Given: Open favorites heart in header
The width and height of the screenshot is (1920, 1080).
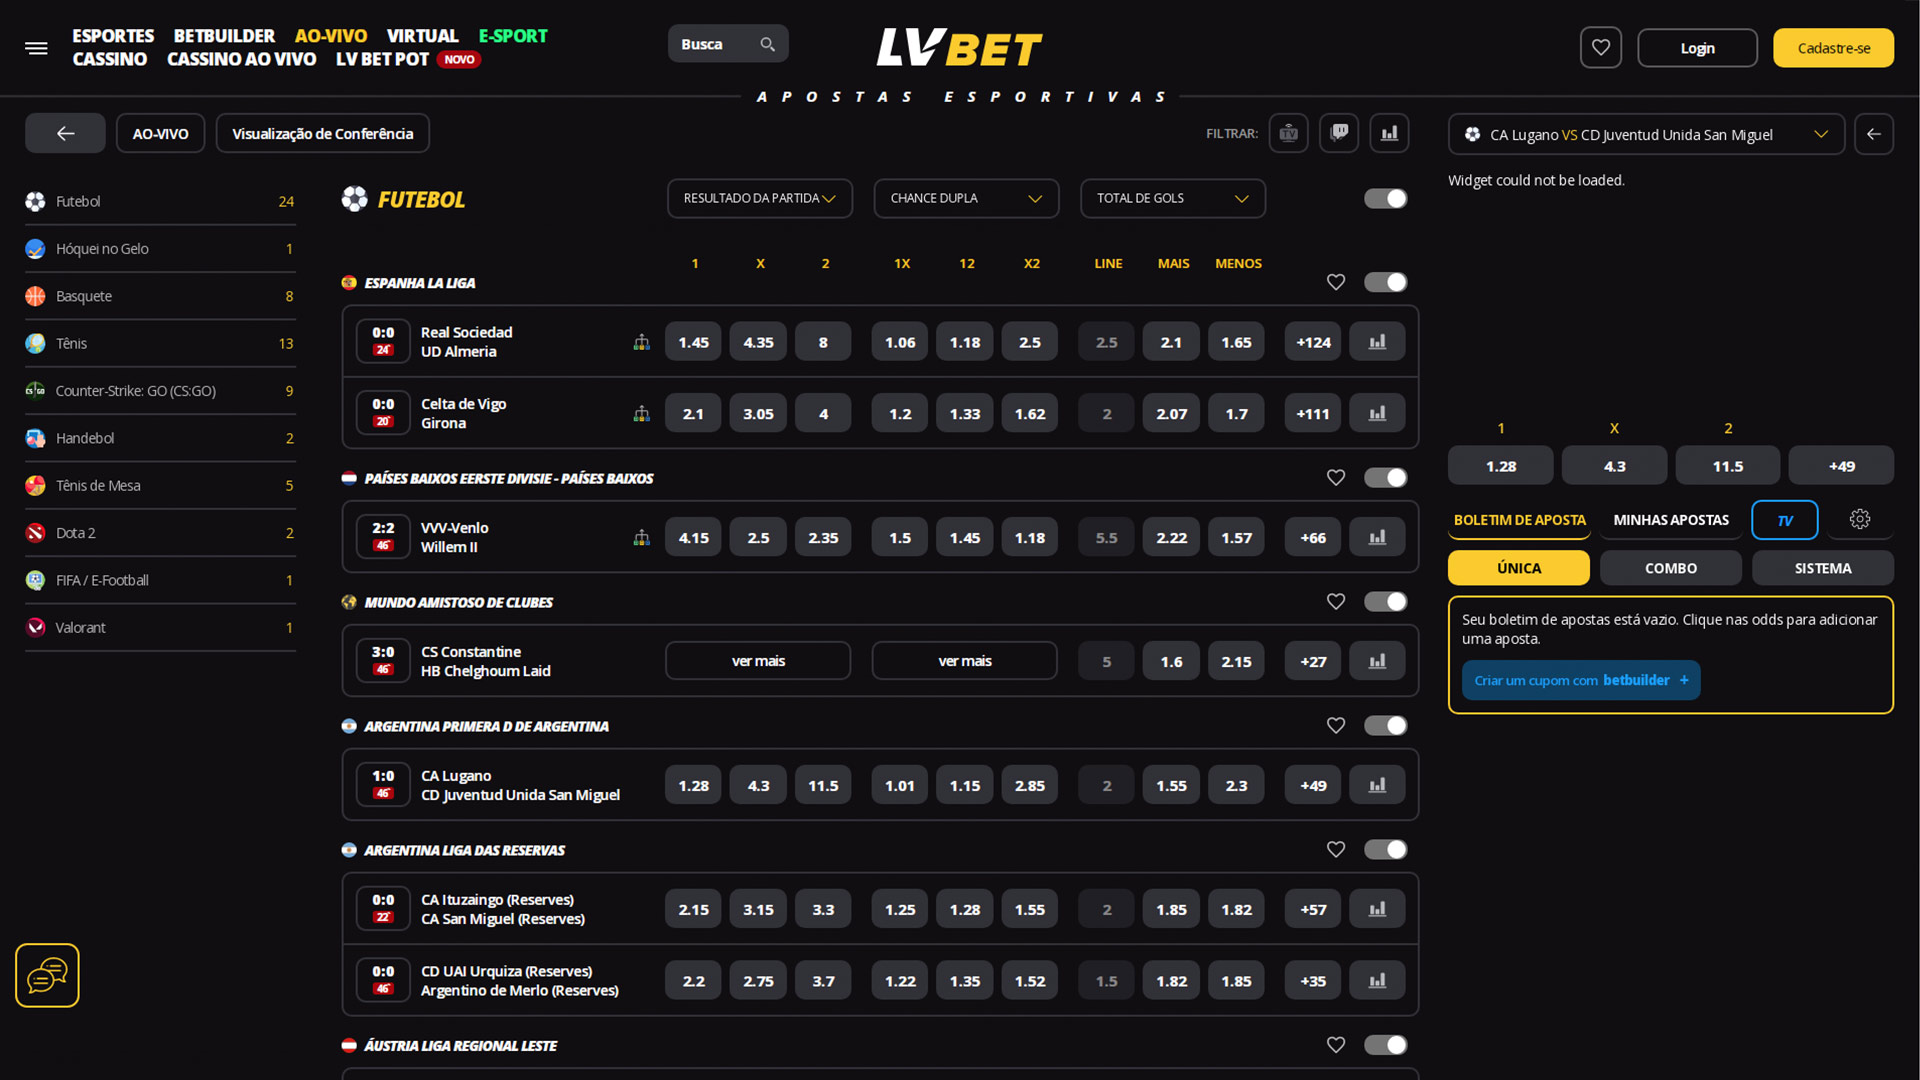Looking at the screenshot, I should click(1600, 48).
